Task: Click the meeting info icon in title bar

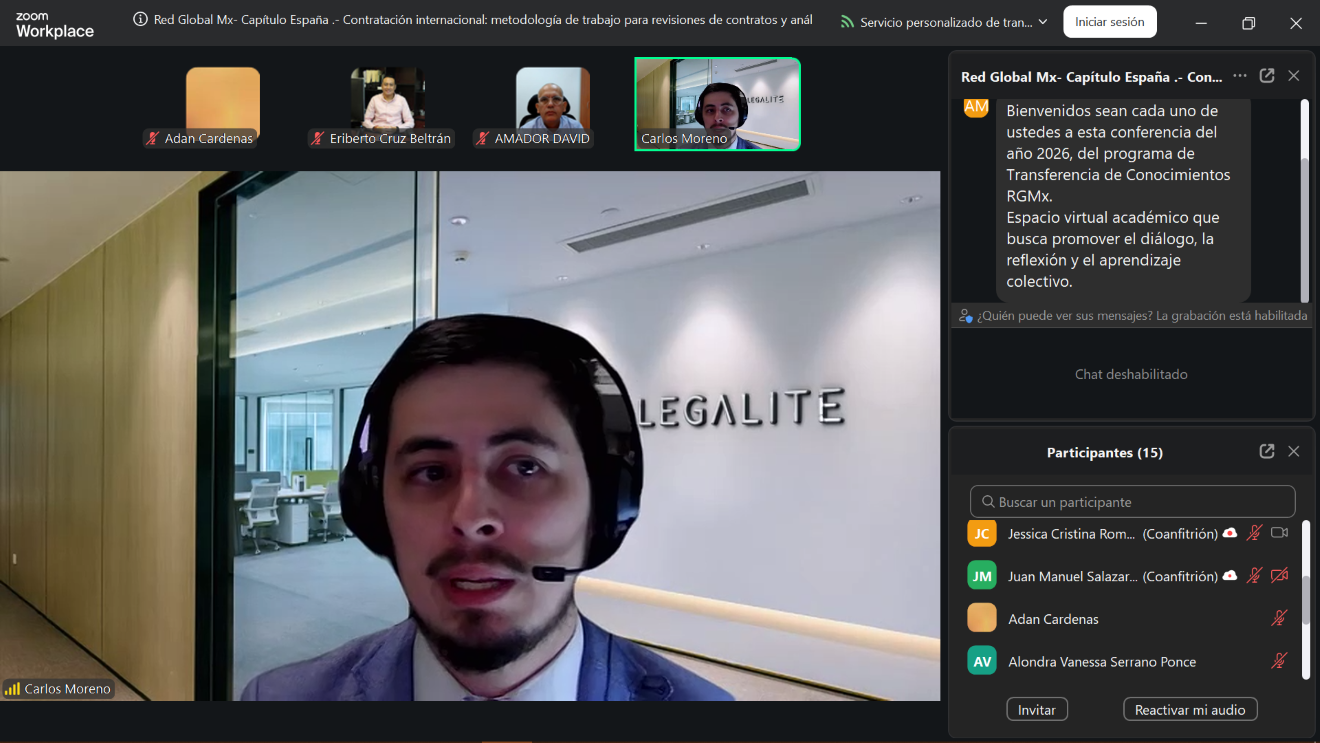Action: click(141, 20)
